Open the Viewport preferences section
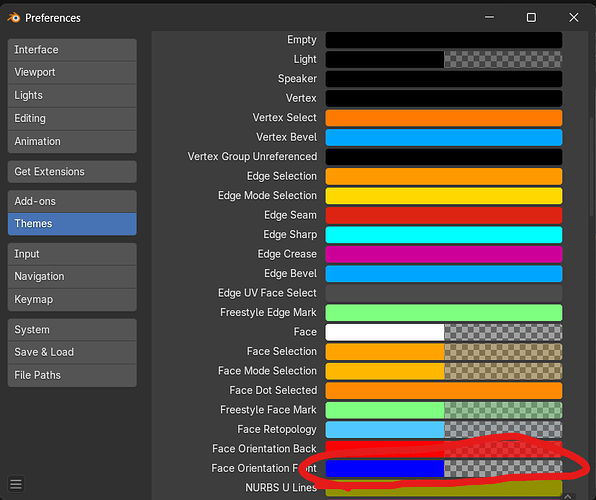 (x=72, y=72)
